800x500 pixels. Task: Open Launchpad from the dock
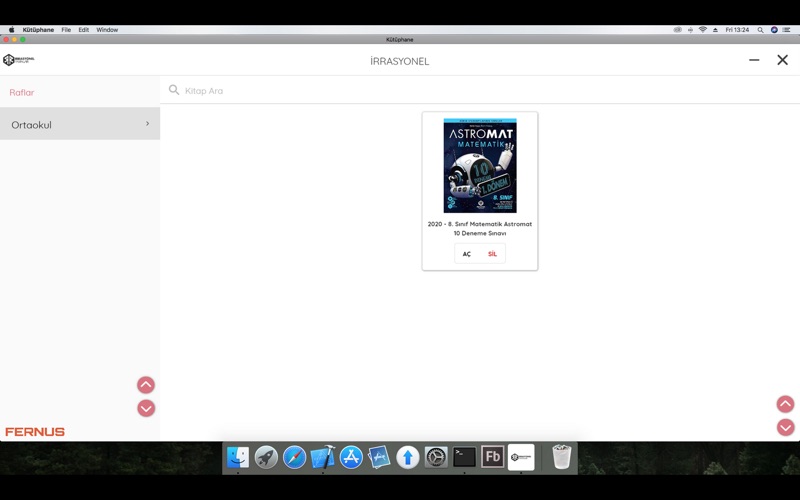click(x=266, y=457)
